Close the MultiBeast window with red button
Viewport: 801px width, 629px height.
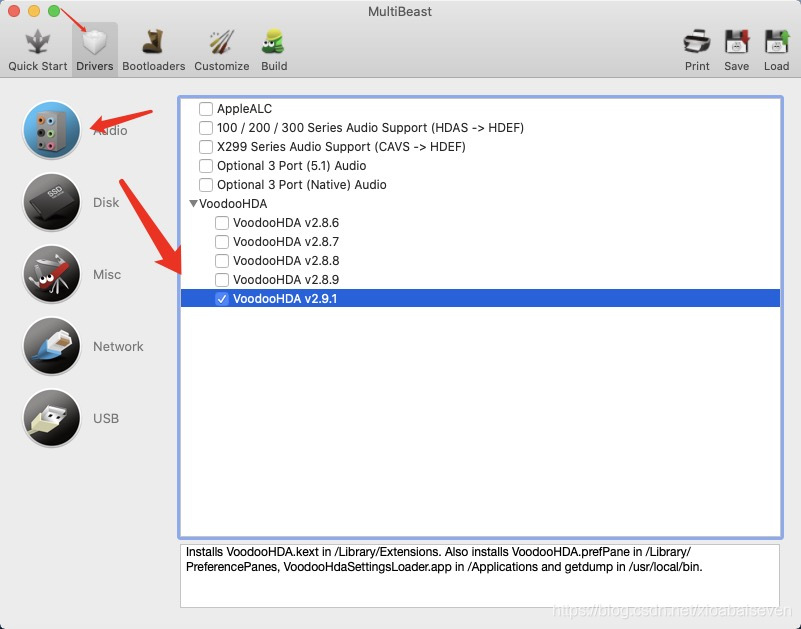click(x=14, y=11)
